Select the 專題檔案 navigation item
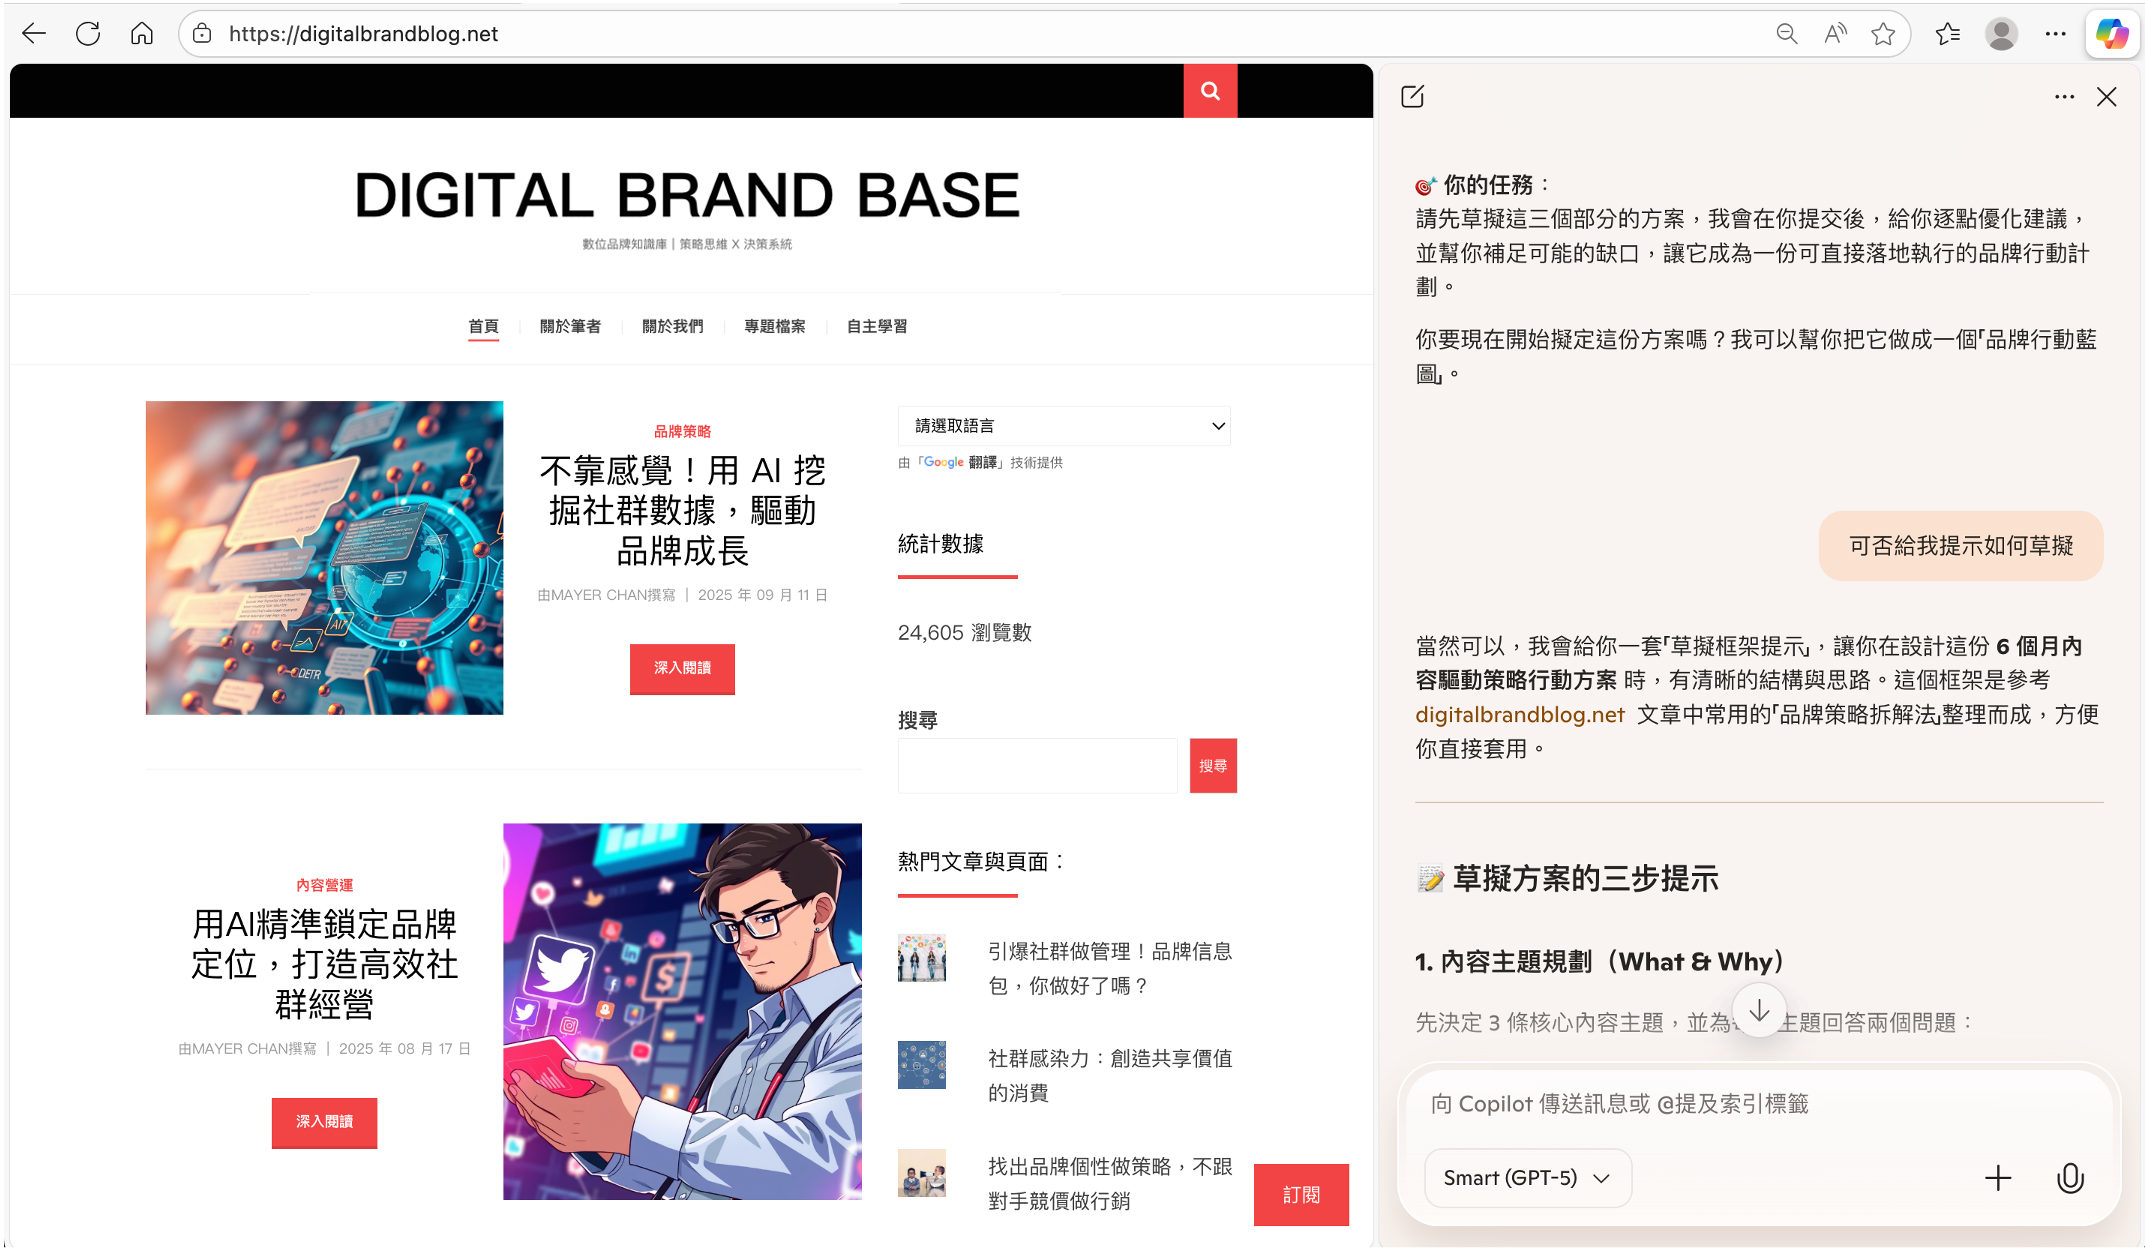This screenshot has width=2145, height=1248. [x=774, y=326]
